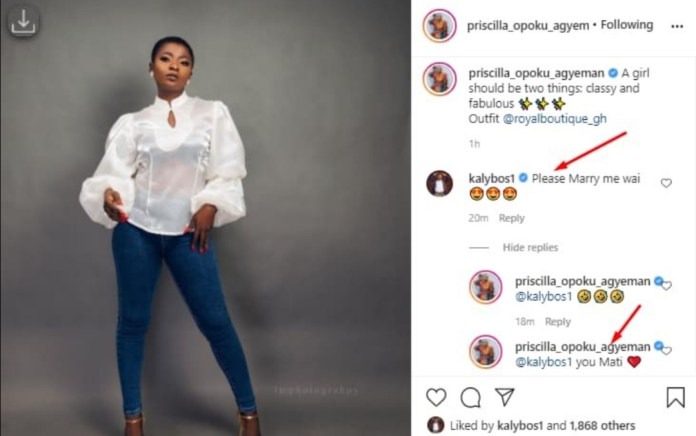The width and height of the screenshot is (696, 436).
Task: View the "1,868 others" likes list
Action: tap(602, 425)
